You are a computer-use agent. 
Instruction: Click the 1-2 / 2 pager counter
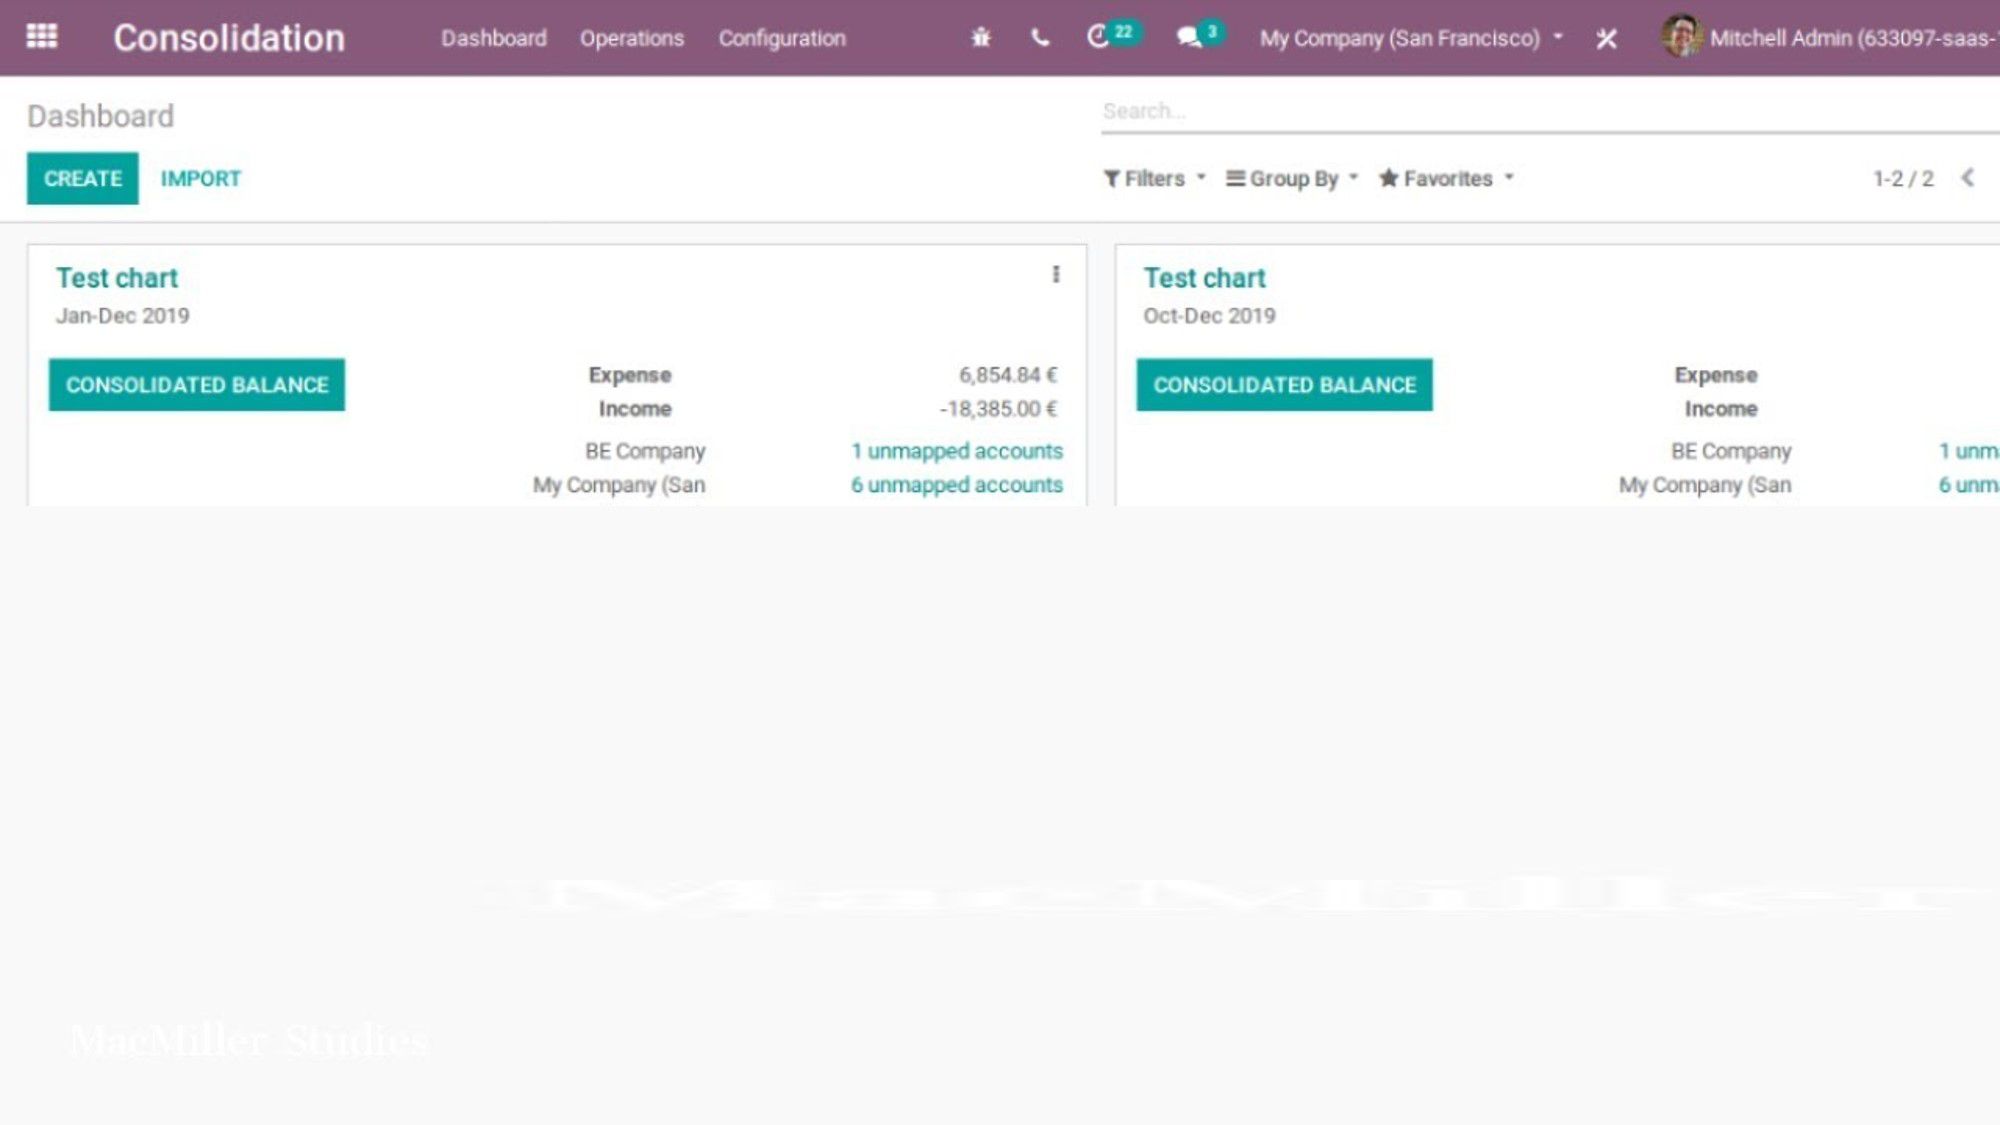[x=1903, y=178]
